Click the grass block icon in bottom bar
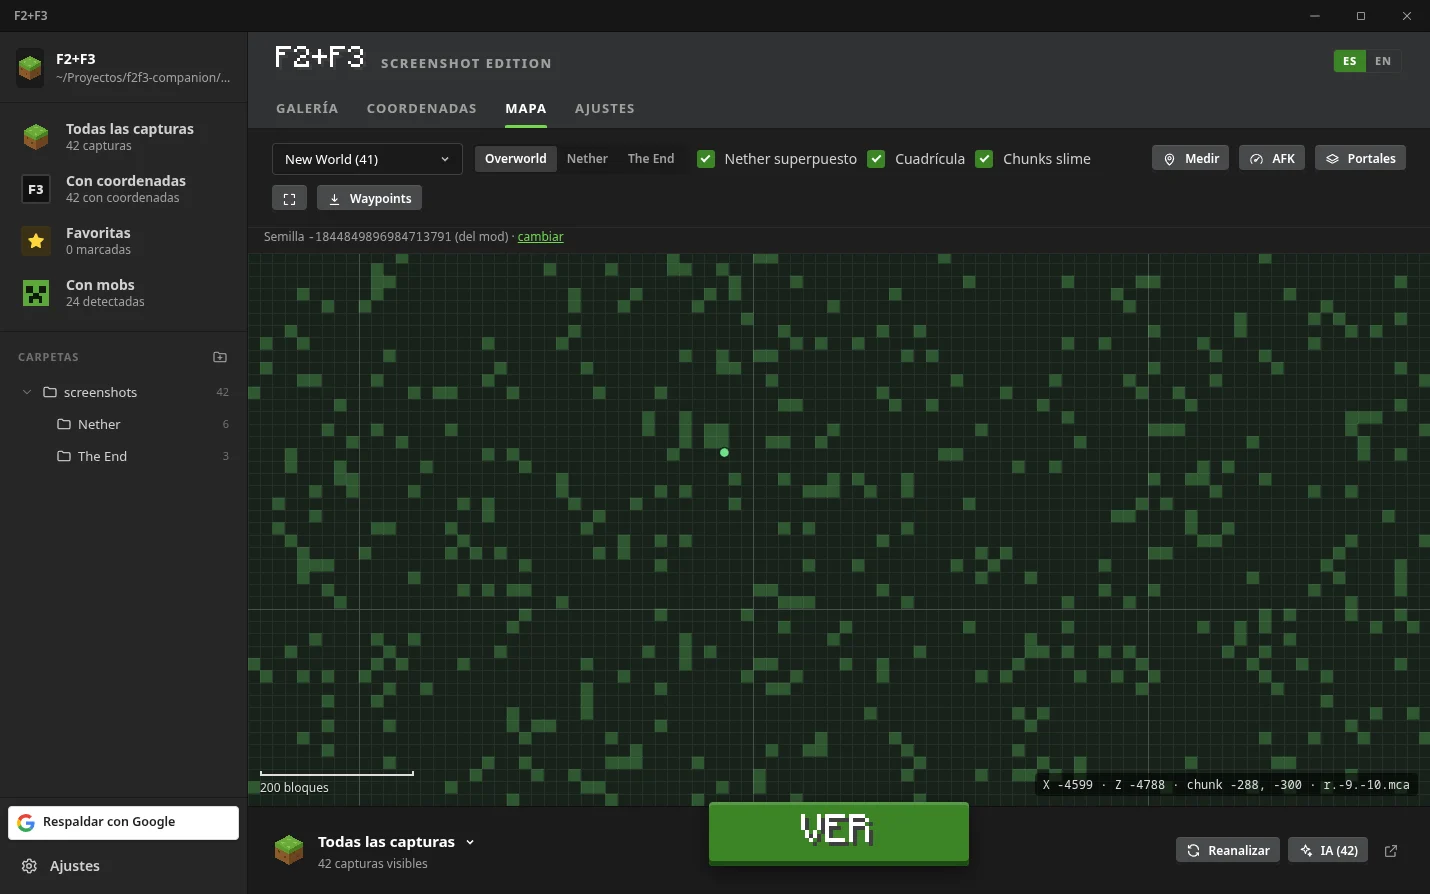 [x=289, y=850]
